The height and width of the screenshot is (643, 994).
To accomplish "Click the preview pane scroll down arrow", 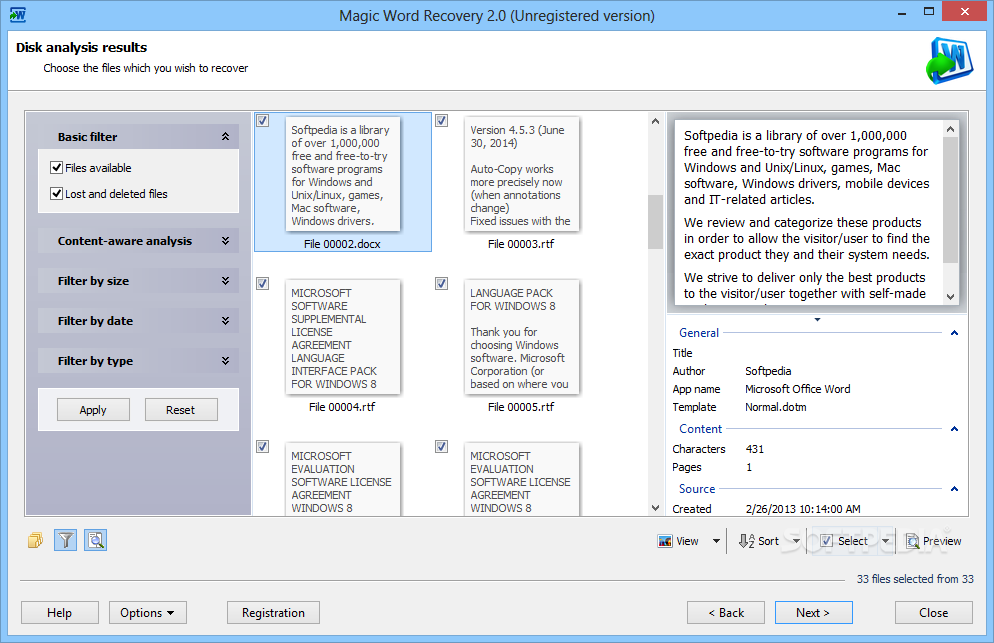I will point(950,296).
